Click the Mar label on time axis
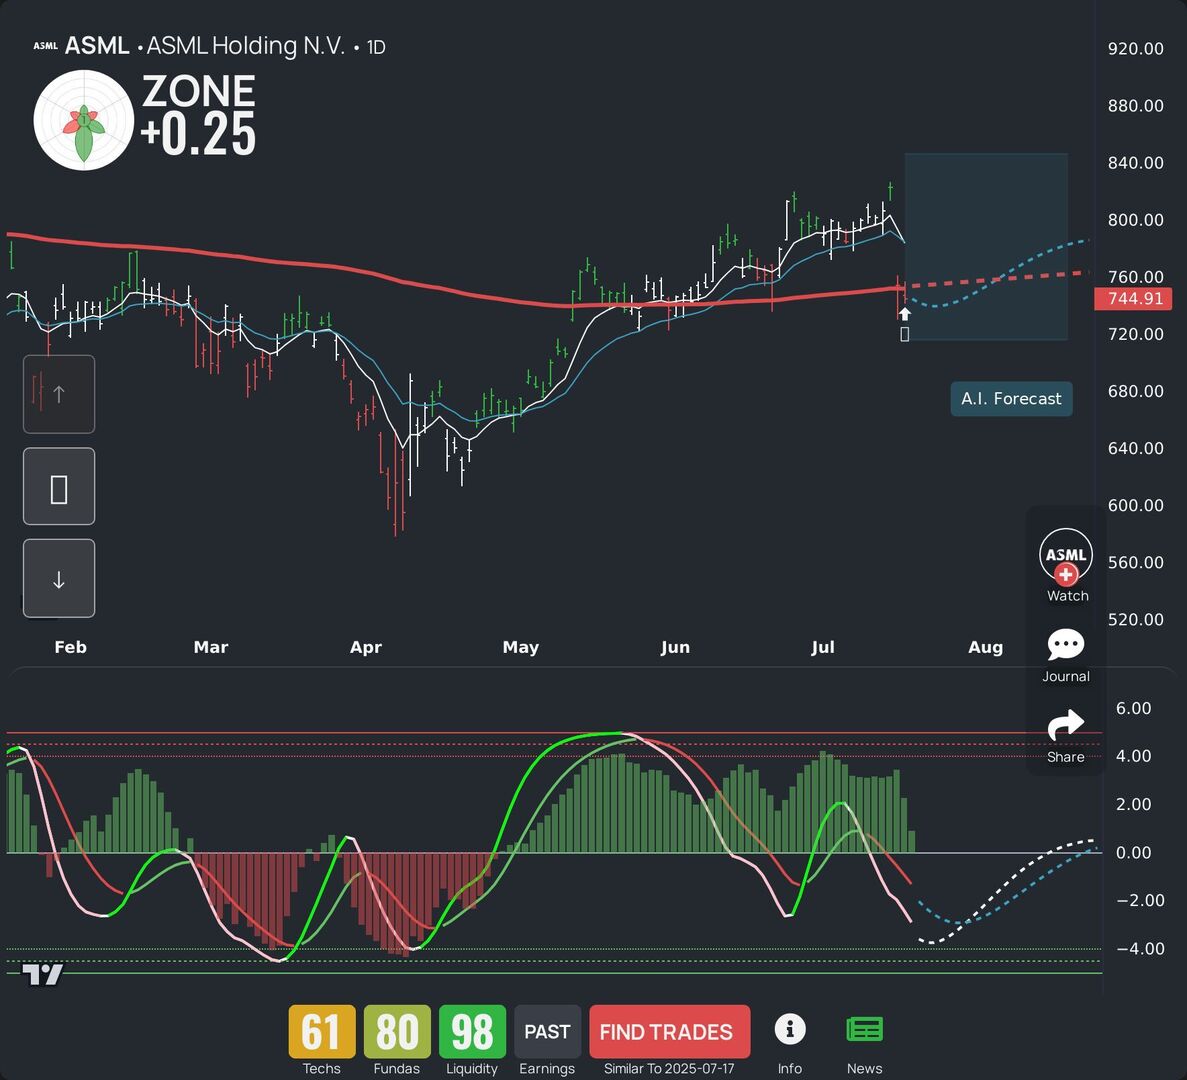The height and width of the screenshot is (1080, 1187). click(210, 647)
